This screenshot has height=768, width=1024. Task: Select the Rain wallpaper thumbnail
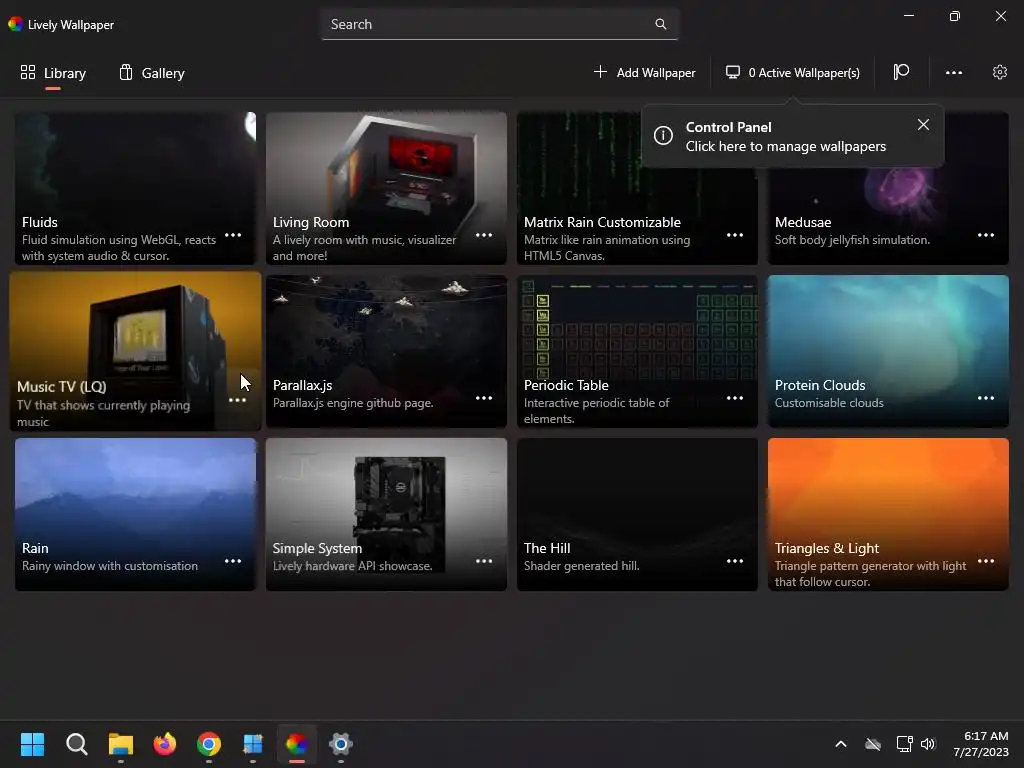point(136,514)
